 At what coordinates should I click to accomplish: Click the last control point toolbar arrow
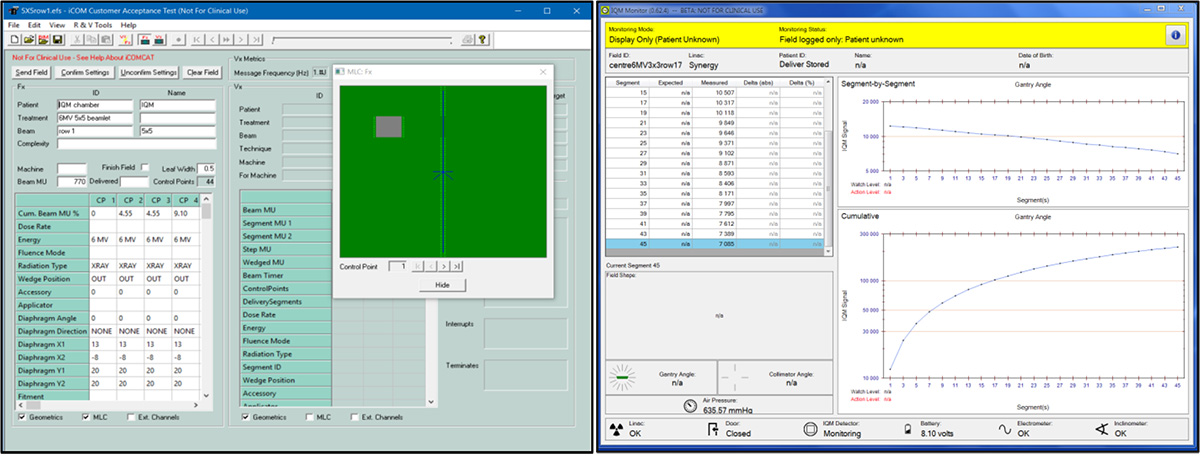click(x=256, y=39)
